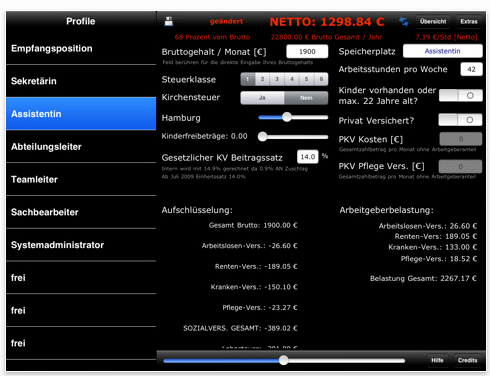Click the Aufschlüsselung heading
The height and width of the screenshot is (376, 490).
[x=197, y=210]
